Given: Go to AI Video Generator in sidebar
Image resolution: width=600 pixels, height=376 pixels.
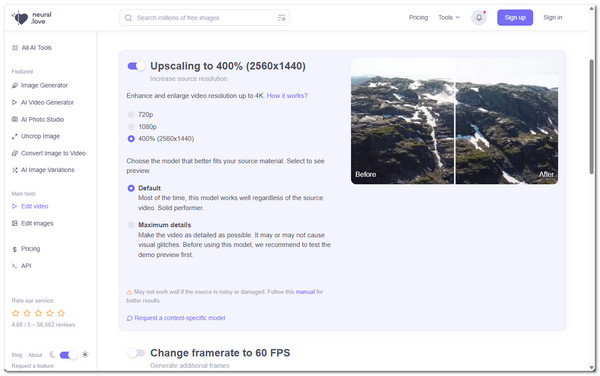Looking at the screenshot, I should coord(47,103).
